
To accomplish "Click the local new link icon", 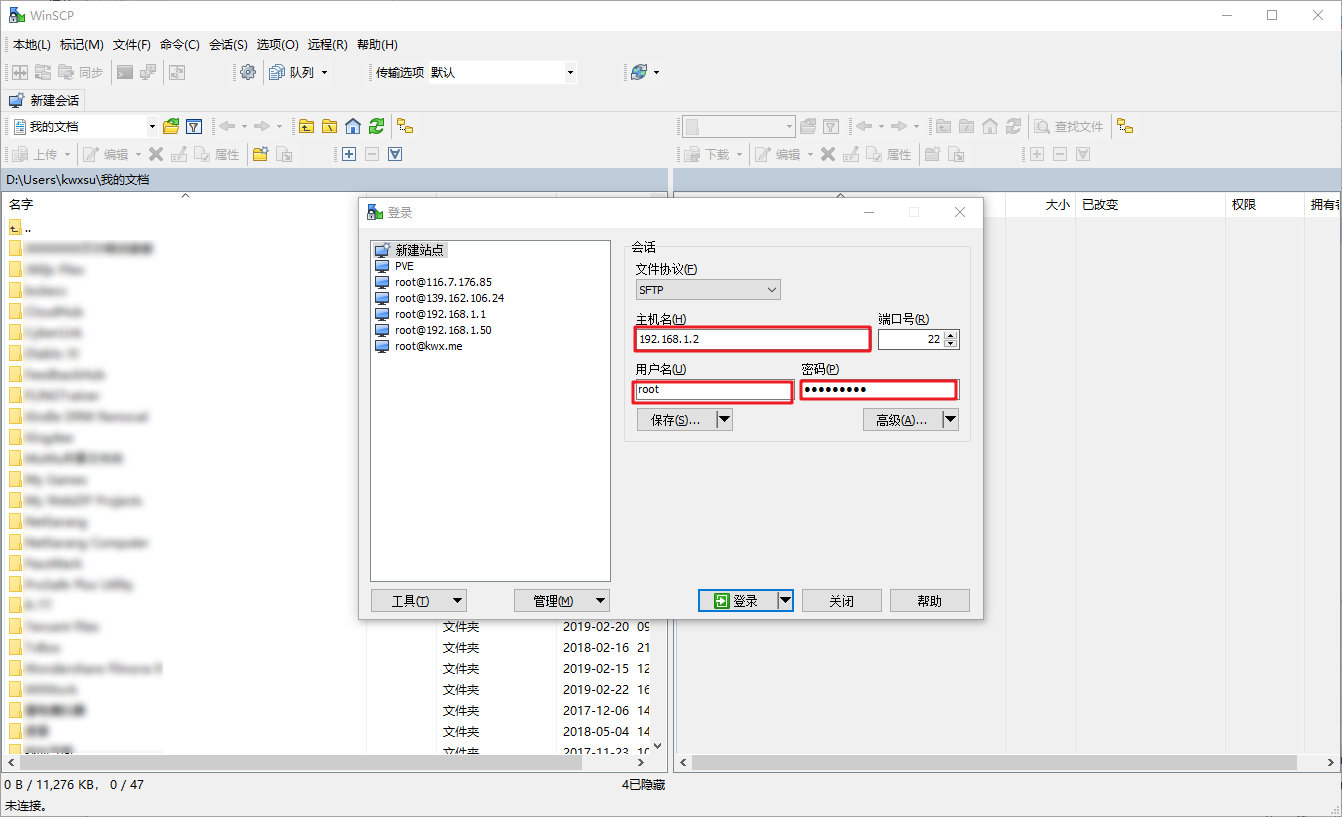I will click(x=284, y=154).
